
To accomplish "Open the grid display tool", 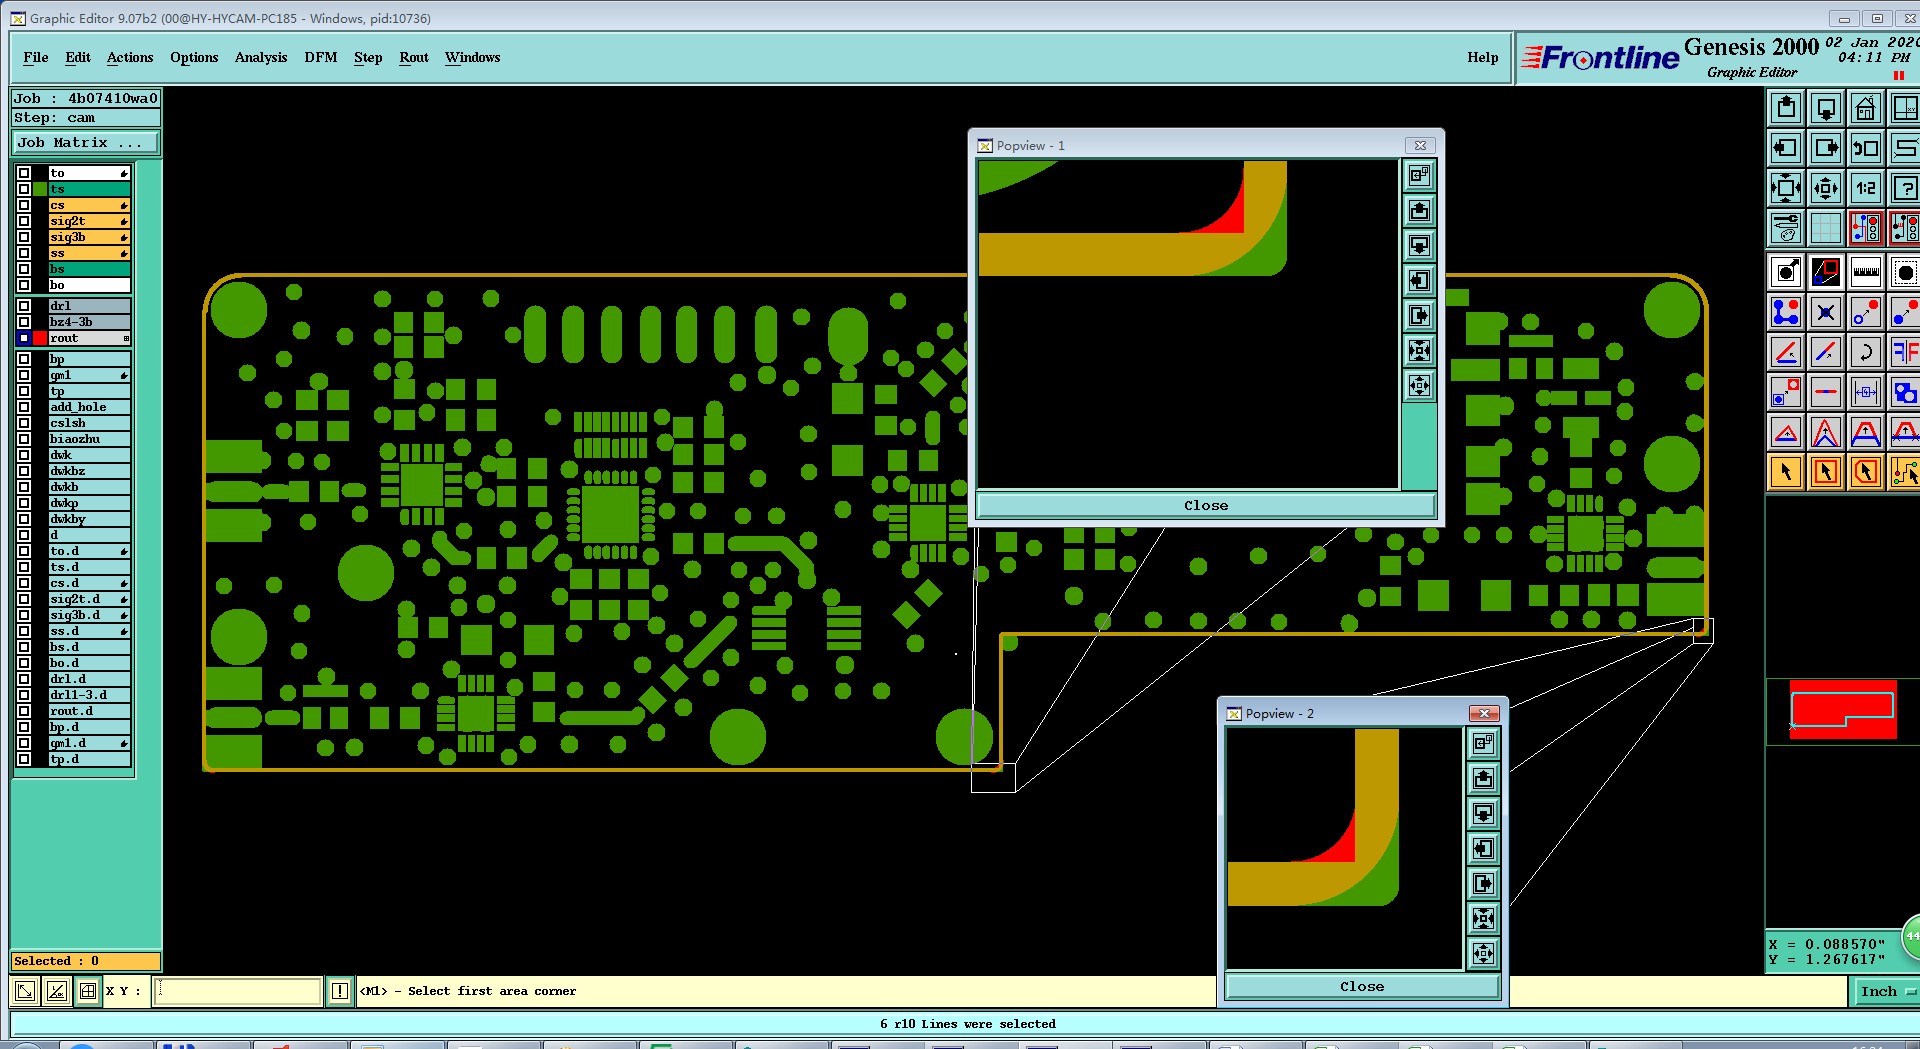I will pos(1826,228).
